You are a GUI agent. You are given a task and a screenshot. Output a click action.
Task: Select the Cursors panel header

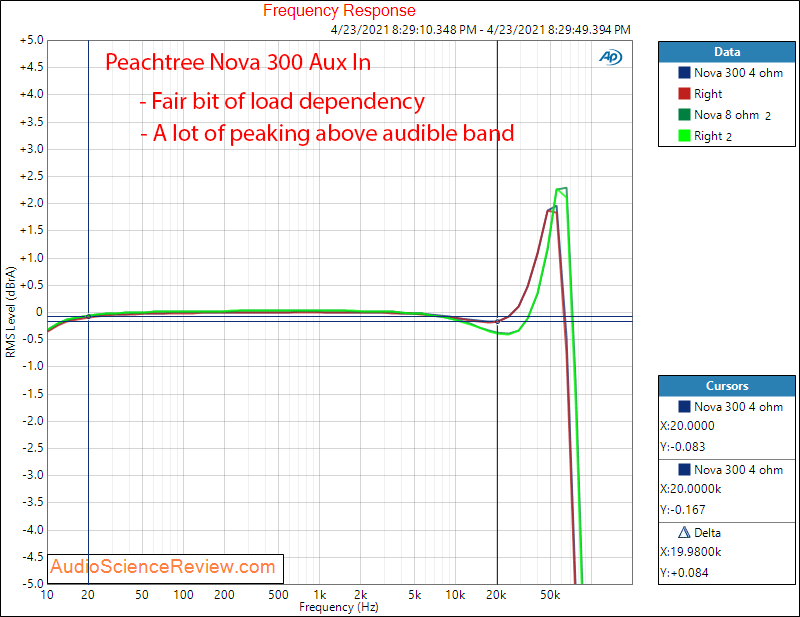[727, 386]
